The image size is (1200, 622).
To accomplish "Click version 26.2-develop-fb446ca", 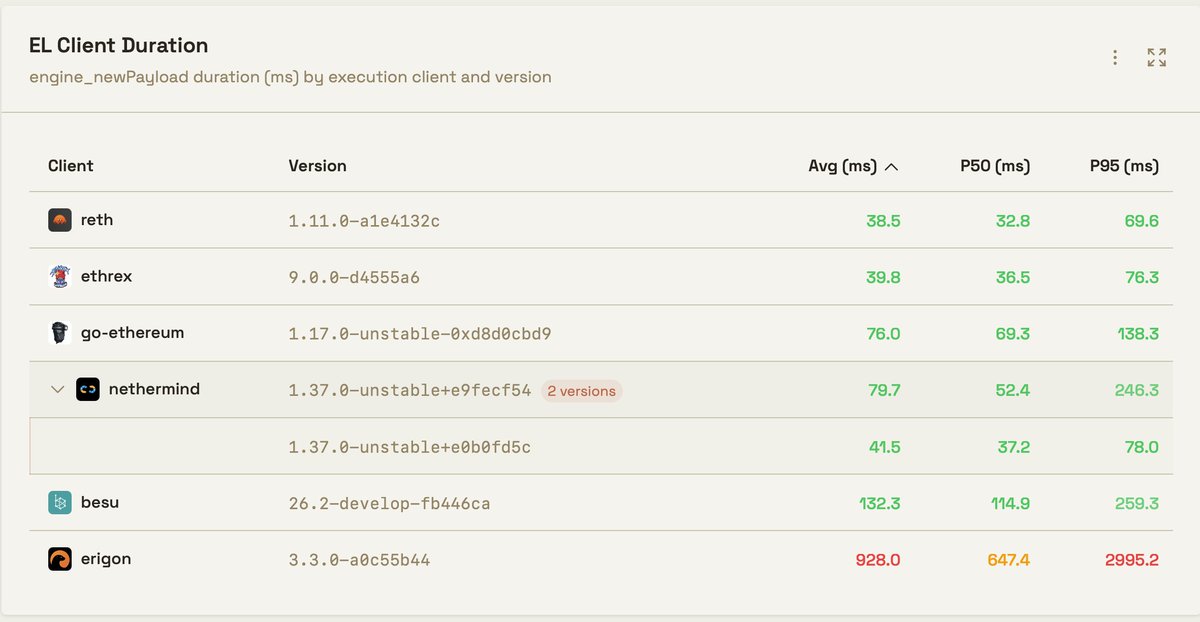I will click(389, 503).
